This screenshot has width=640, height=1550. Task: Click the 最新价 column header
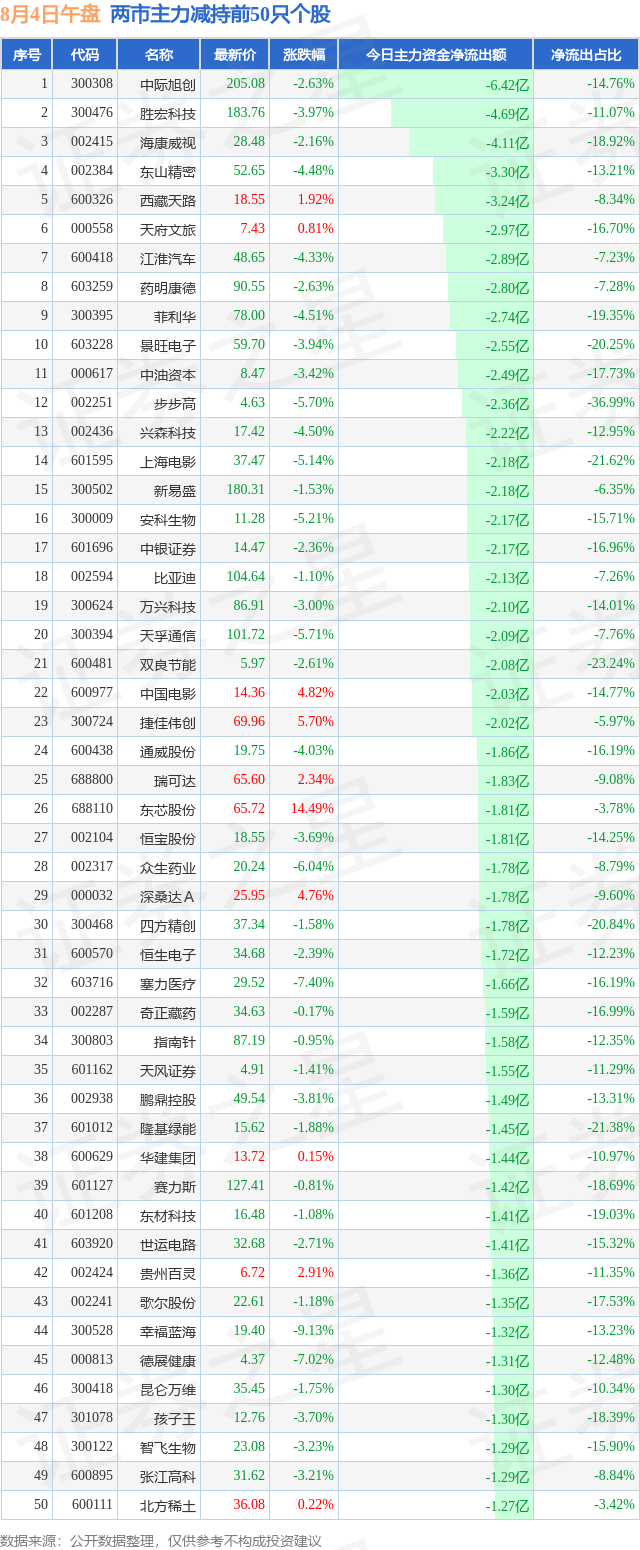click(x=235, y=55)
